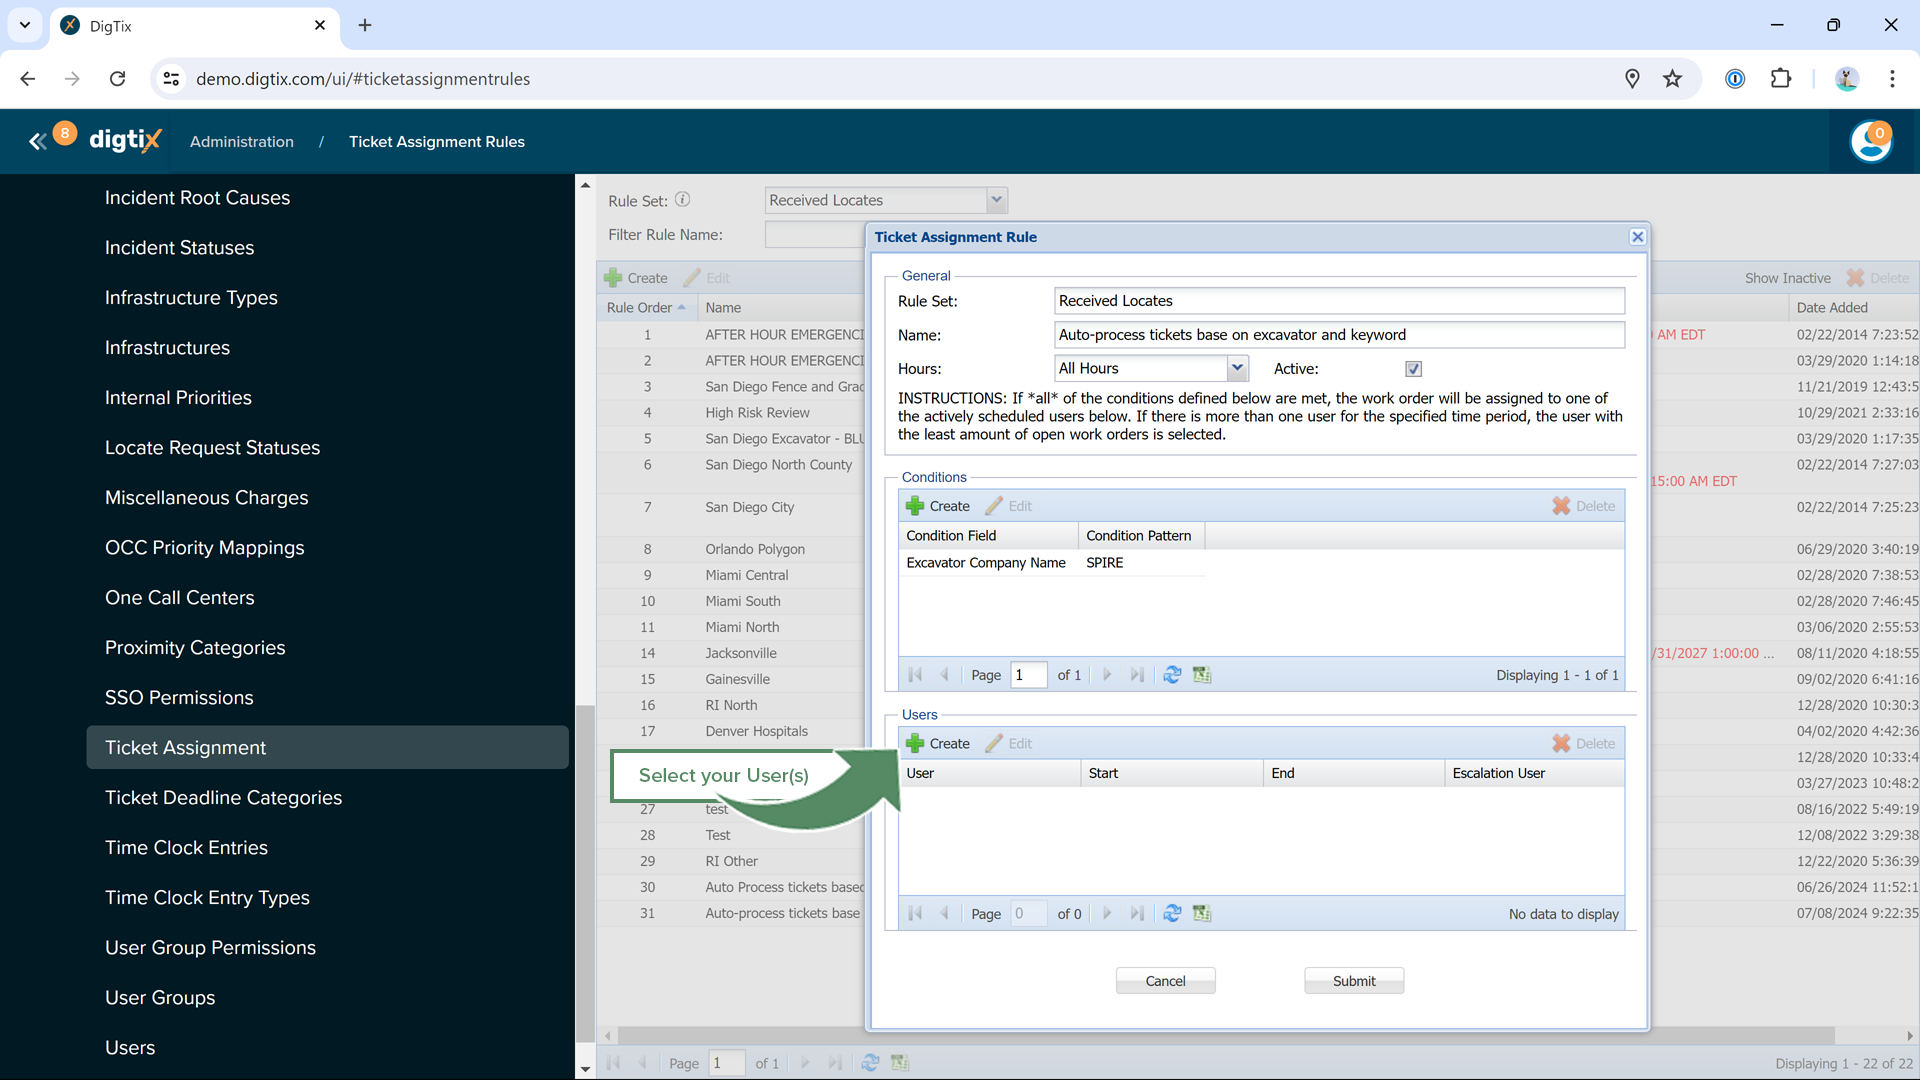The width and height of the screenshot is (1920, 1080).
Task: Collapse sidebar with double-chevron icon
Action: (x=37, y=141)
